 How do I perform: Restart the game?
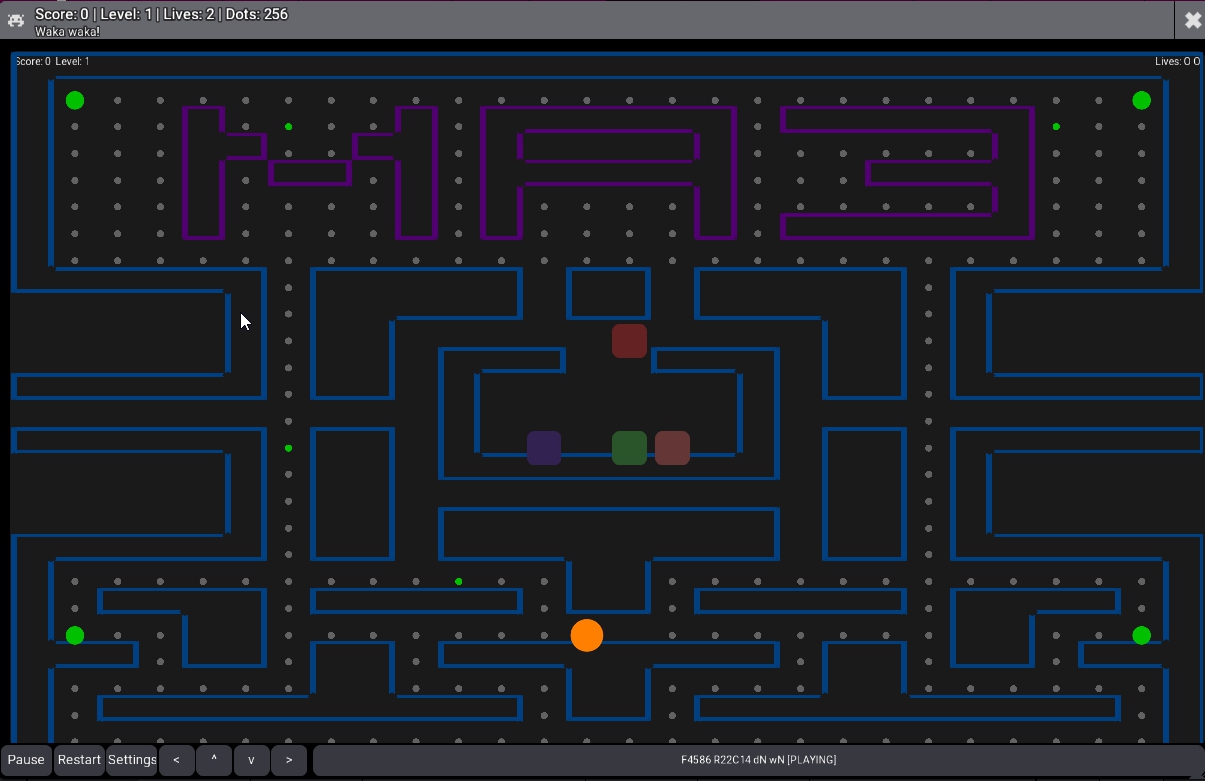(x=79, y=760)
